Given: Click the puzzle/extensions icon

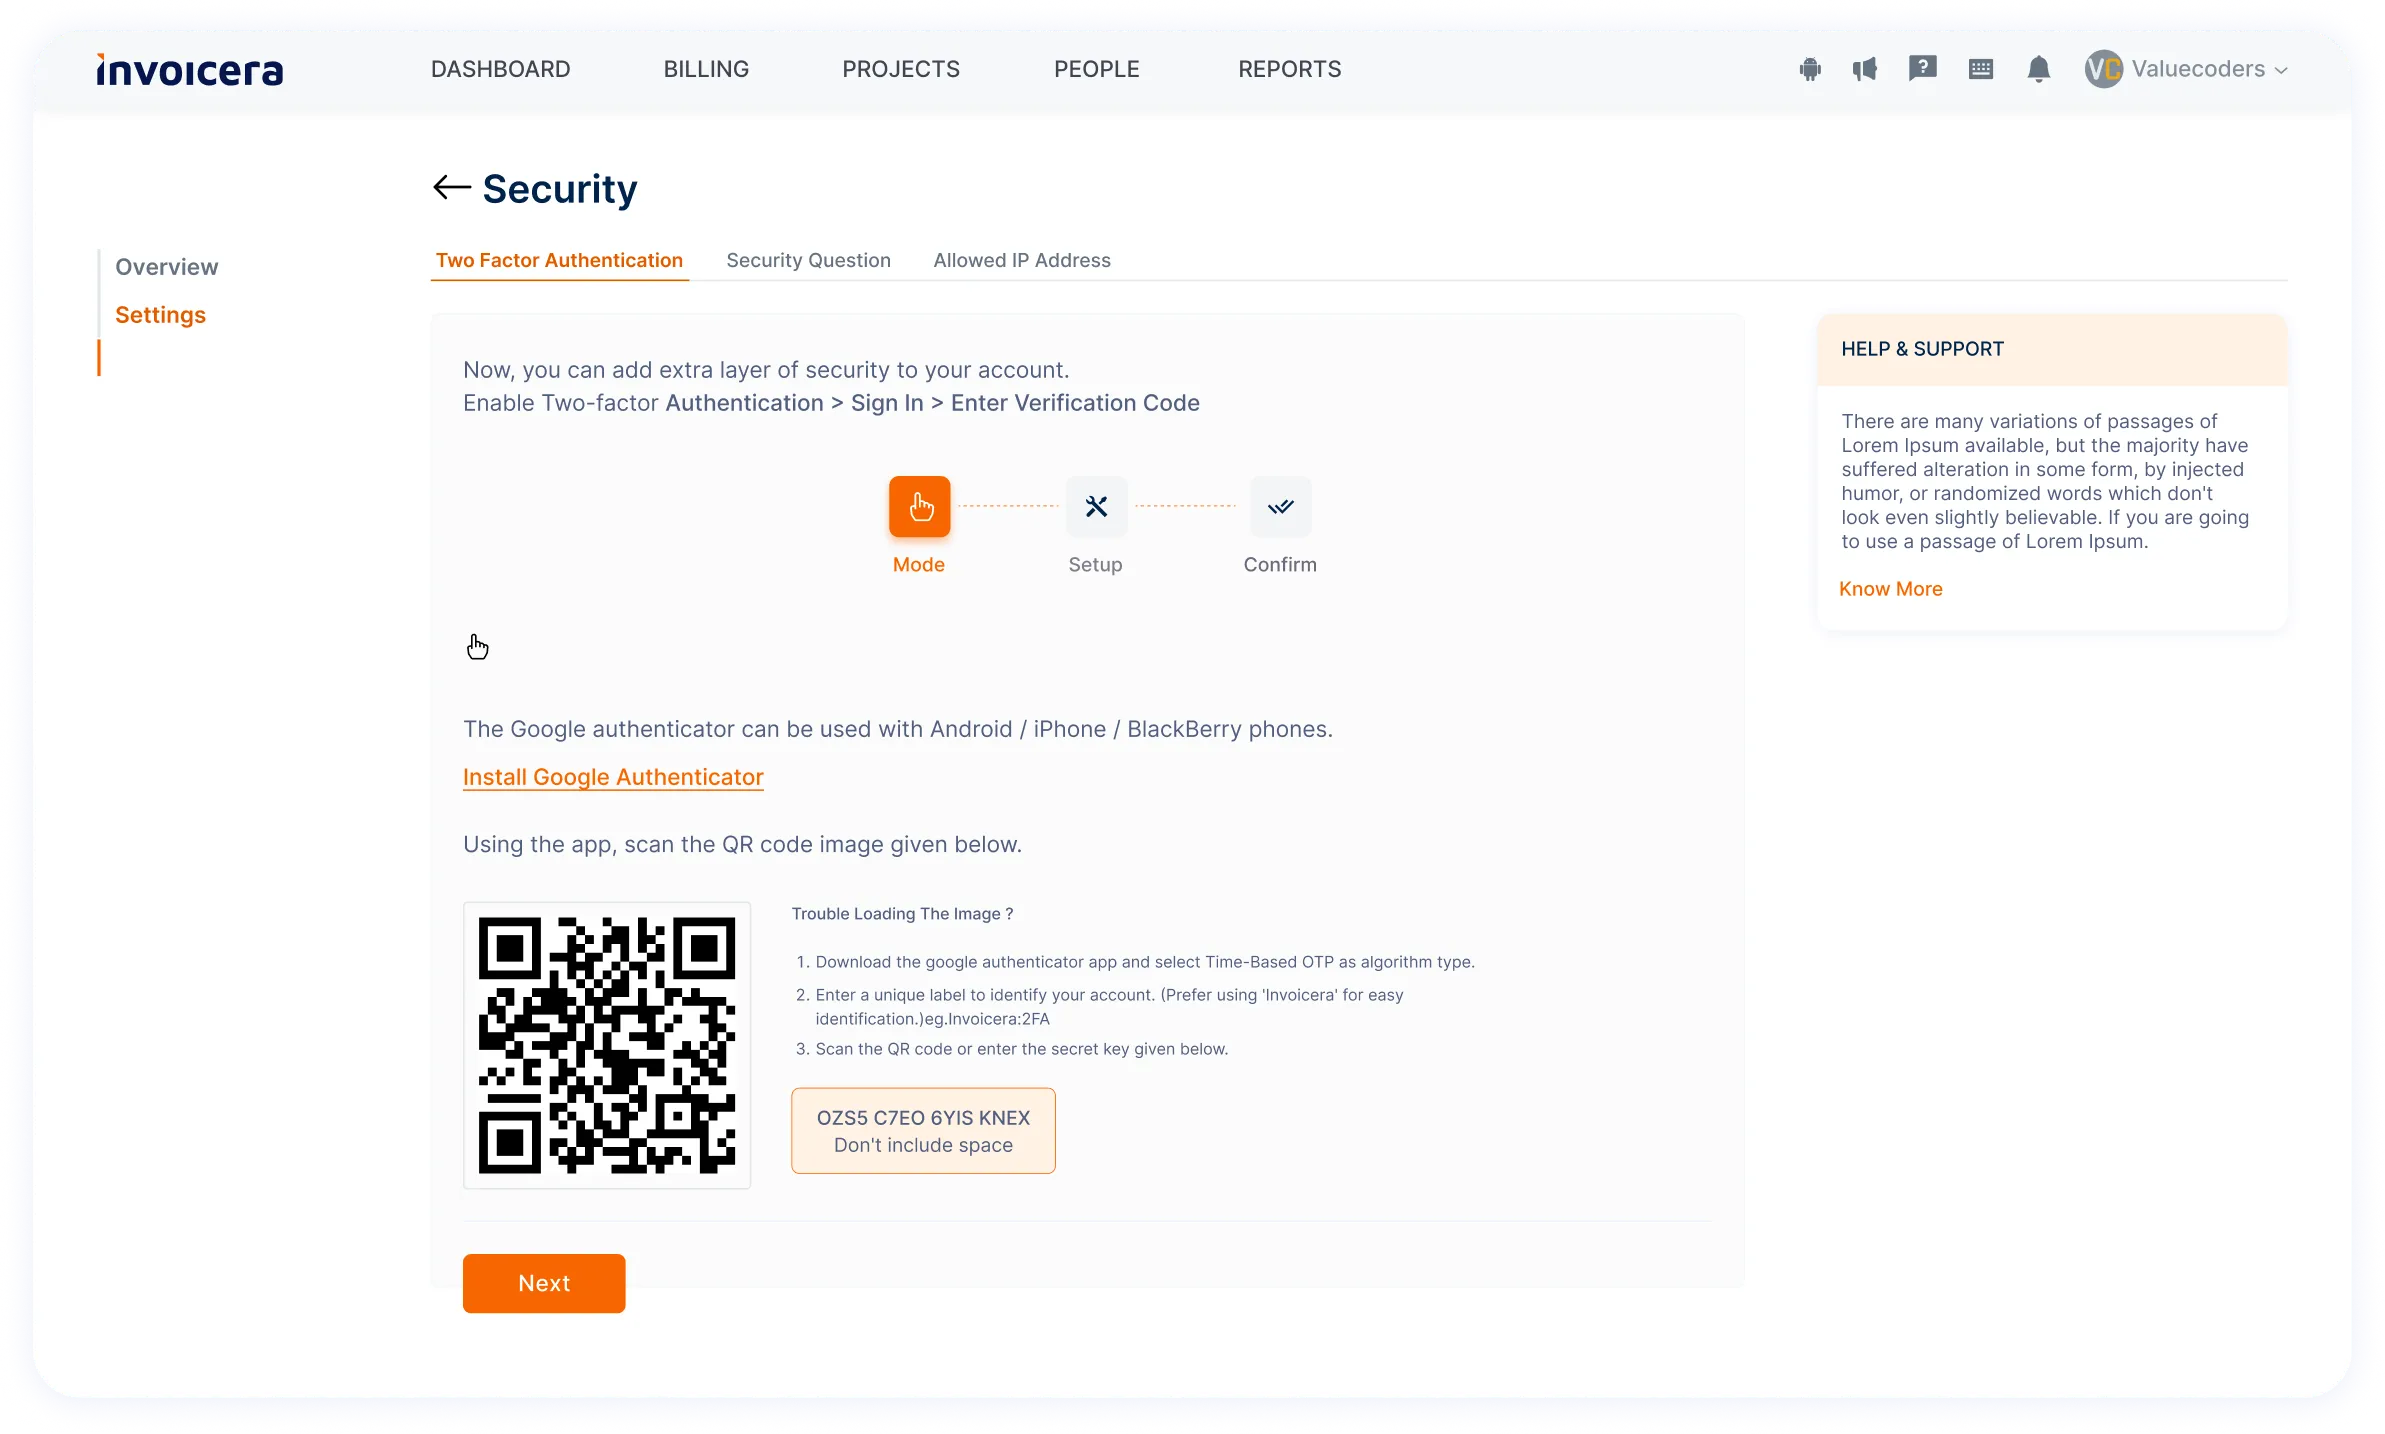Looking at the screenshot, I should point(1813,68).
